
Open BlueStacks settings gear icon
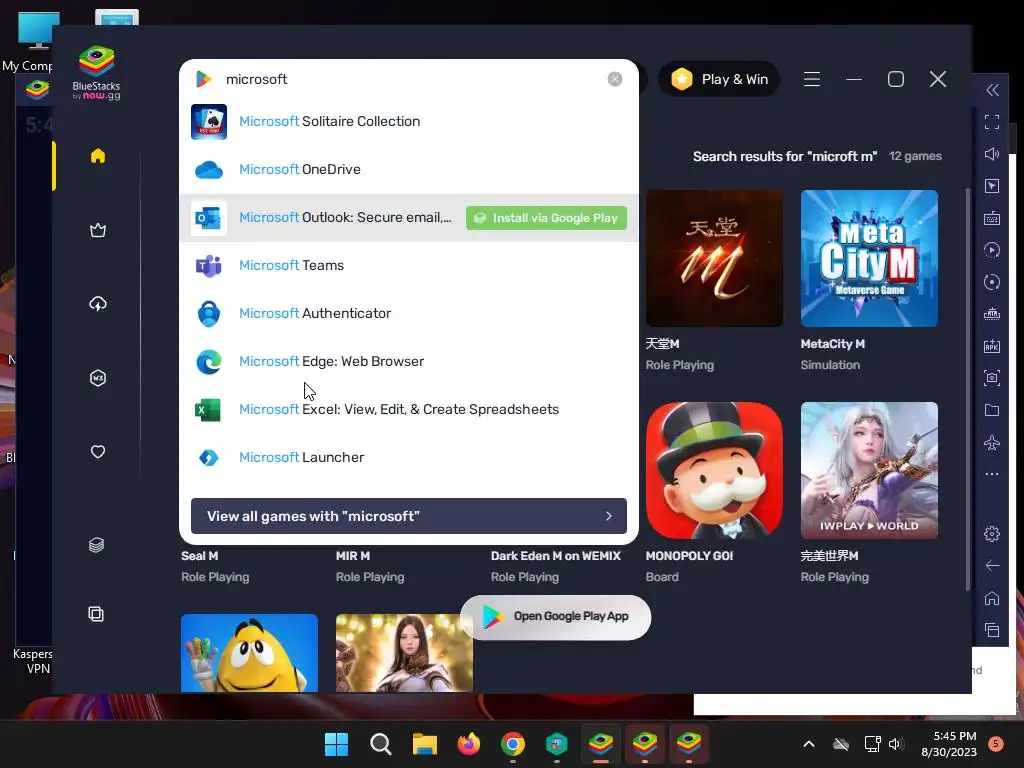click(x=992, y=534)
